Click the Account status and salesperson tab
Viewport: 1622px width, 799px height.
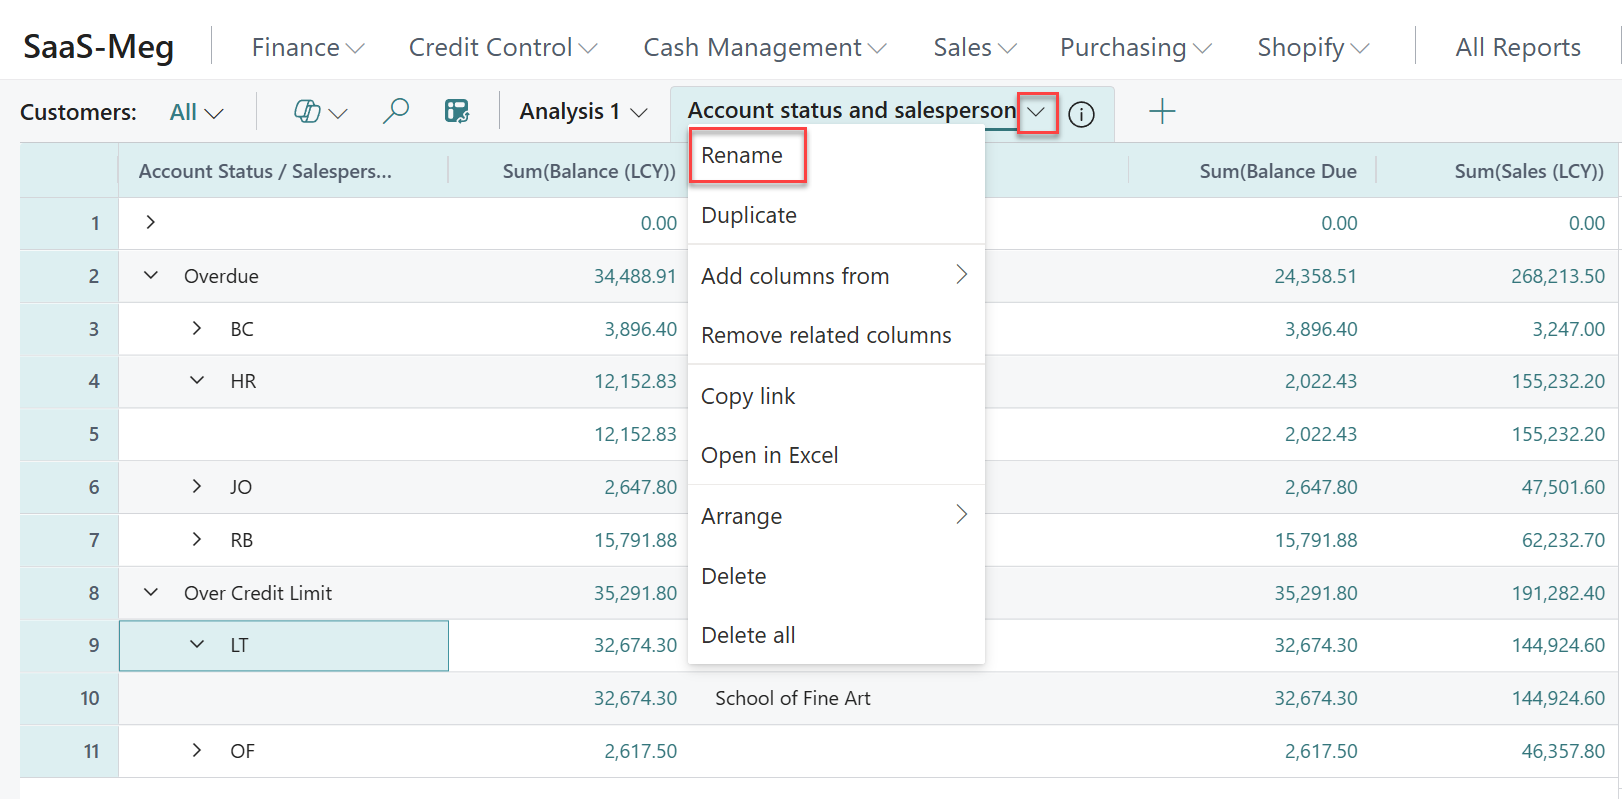click(x=851, y=110)
